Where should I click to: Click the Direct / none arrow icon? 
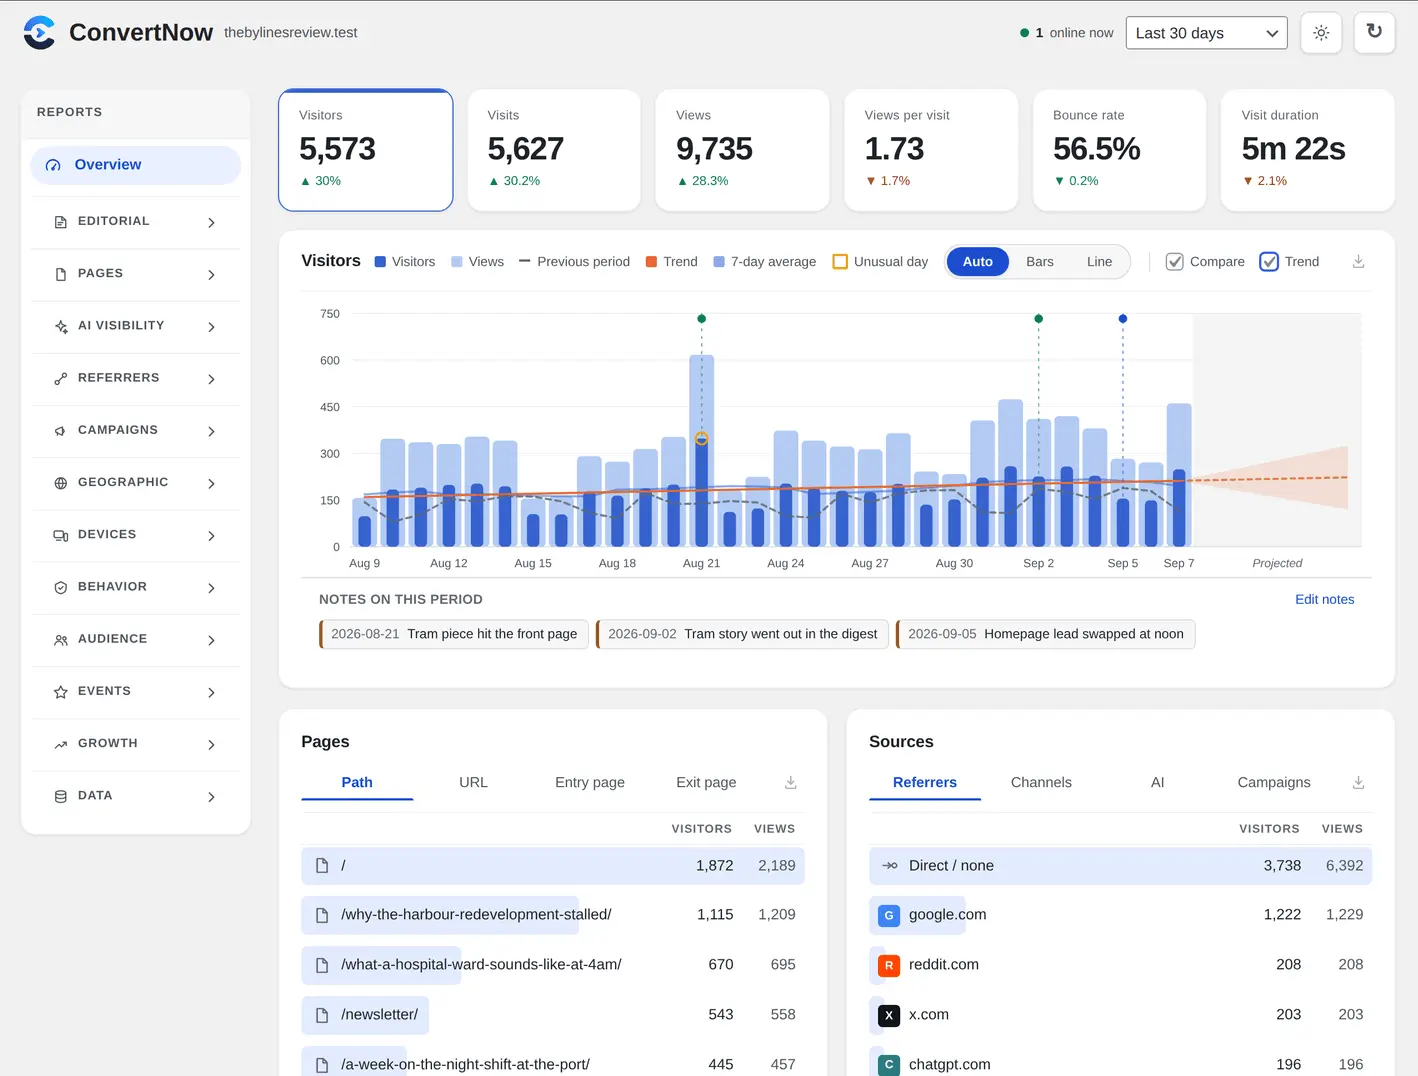click(889, 866)
